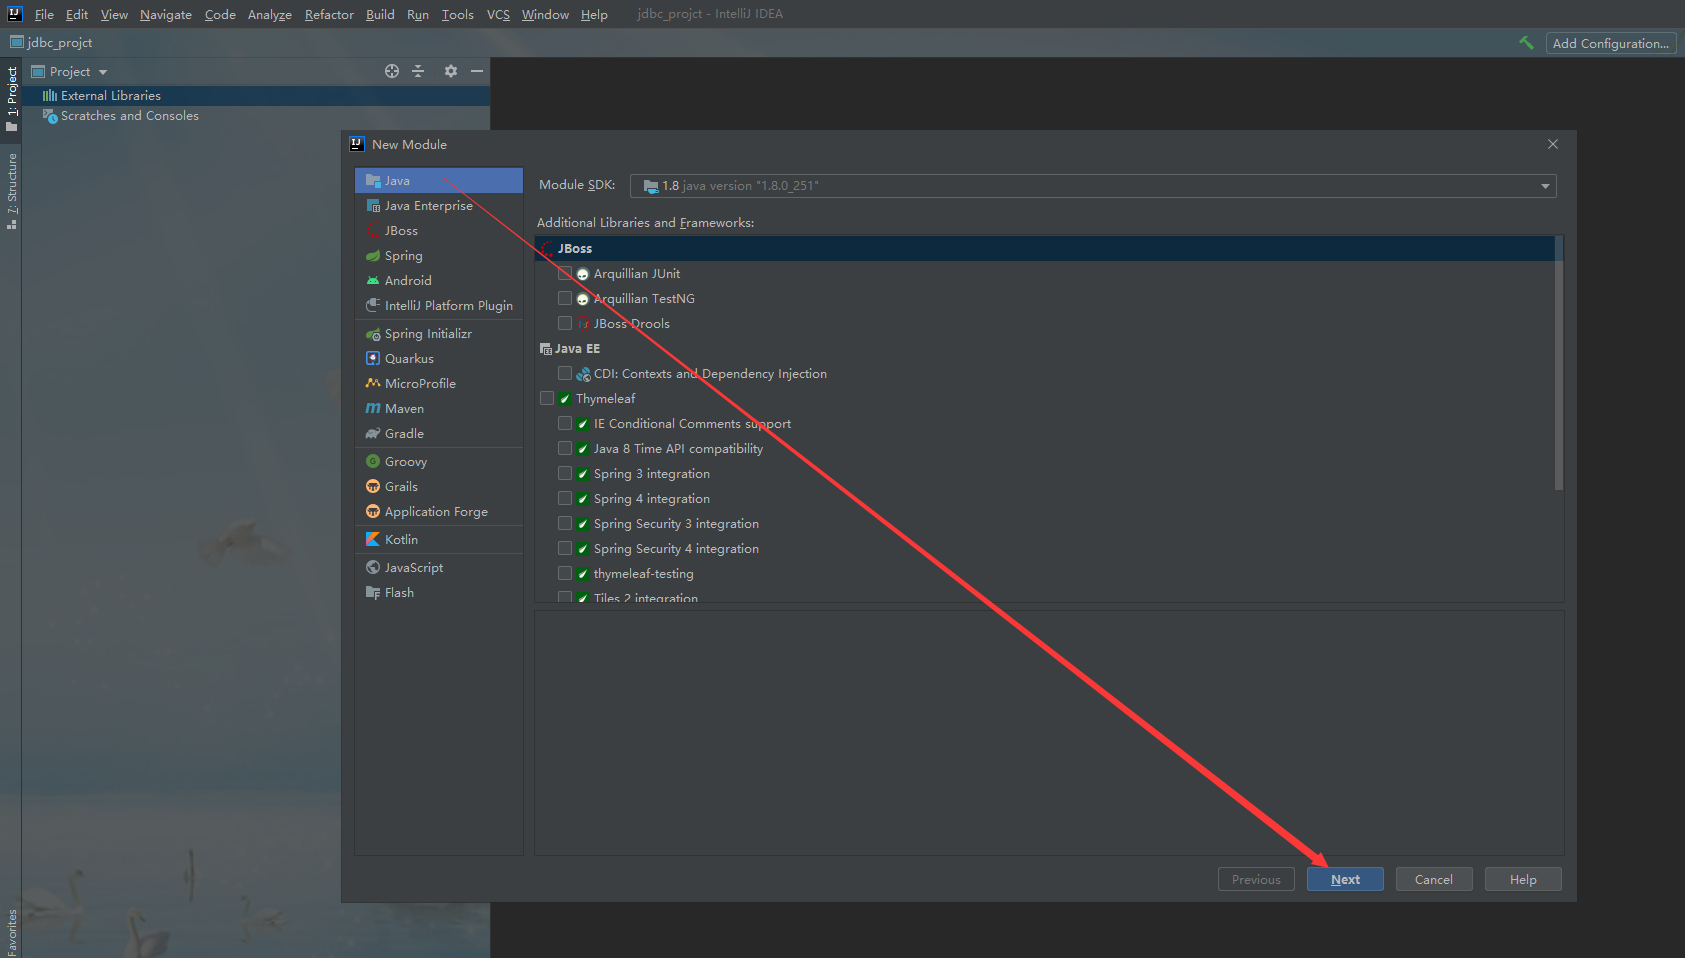Click Add Configuration button
Viewport: 1685px width, 958px height.
[1610, 43]
